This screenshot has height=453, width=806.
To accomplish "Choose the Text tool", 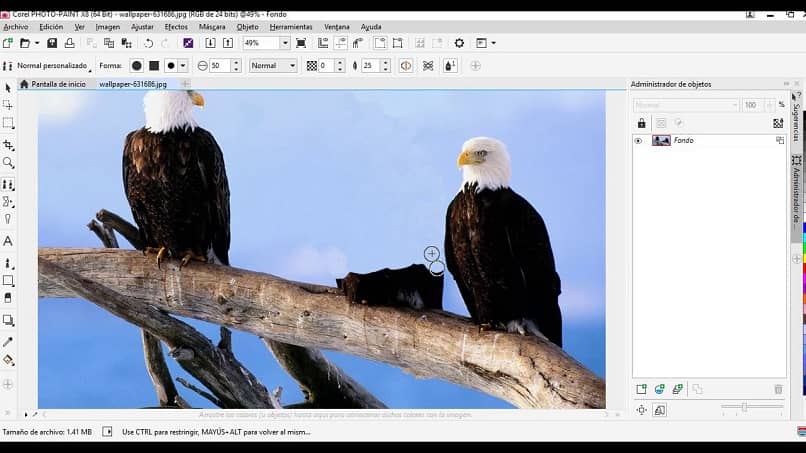I will pos(8,241).
